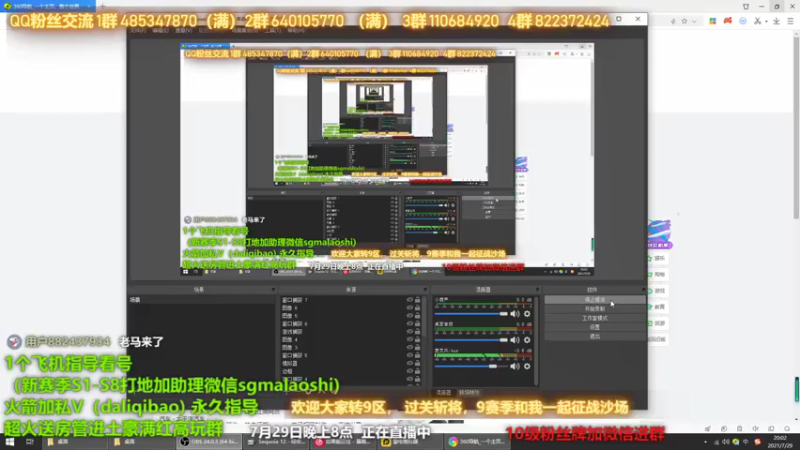Click lightning speed mode icon in browser
Viewport: 800px width, 450px height.
click(673, 21)
